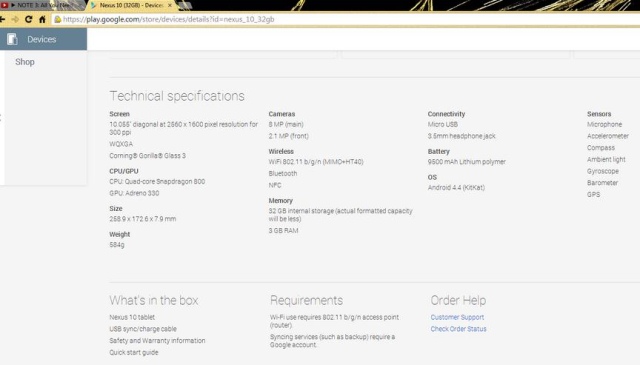
Task: Click CPU Quad-core Snapdragon 800 text
Action: pos(157,182)
